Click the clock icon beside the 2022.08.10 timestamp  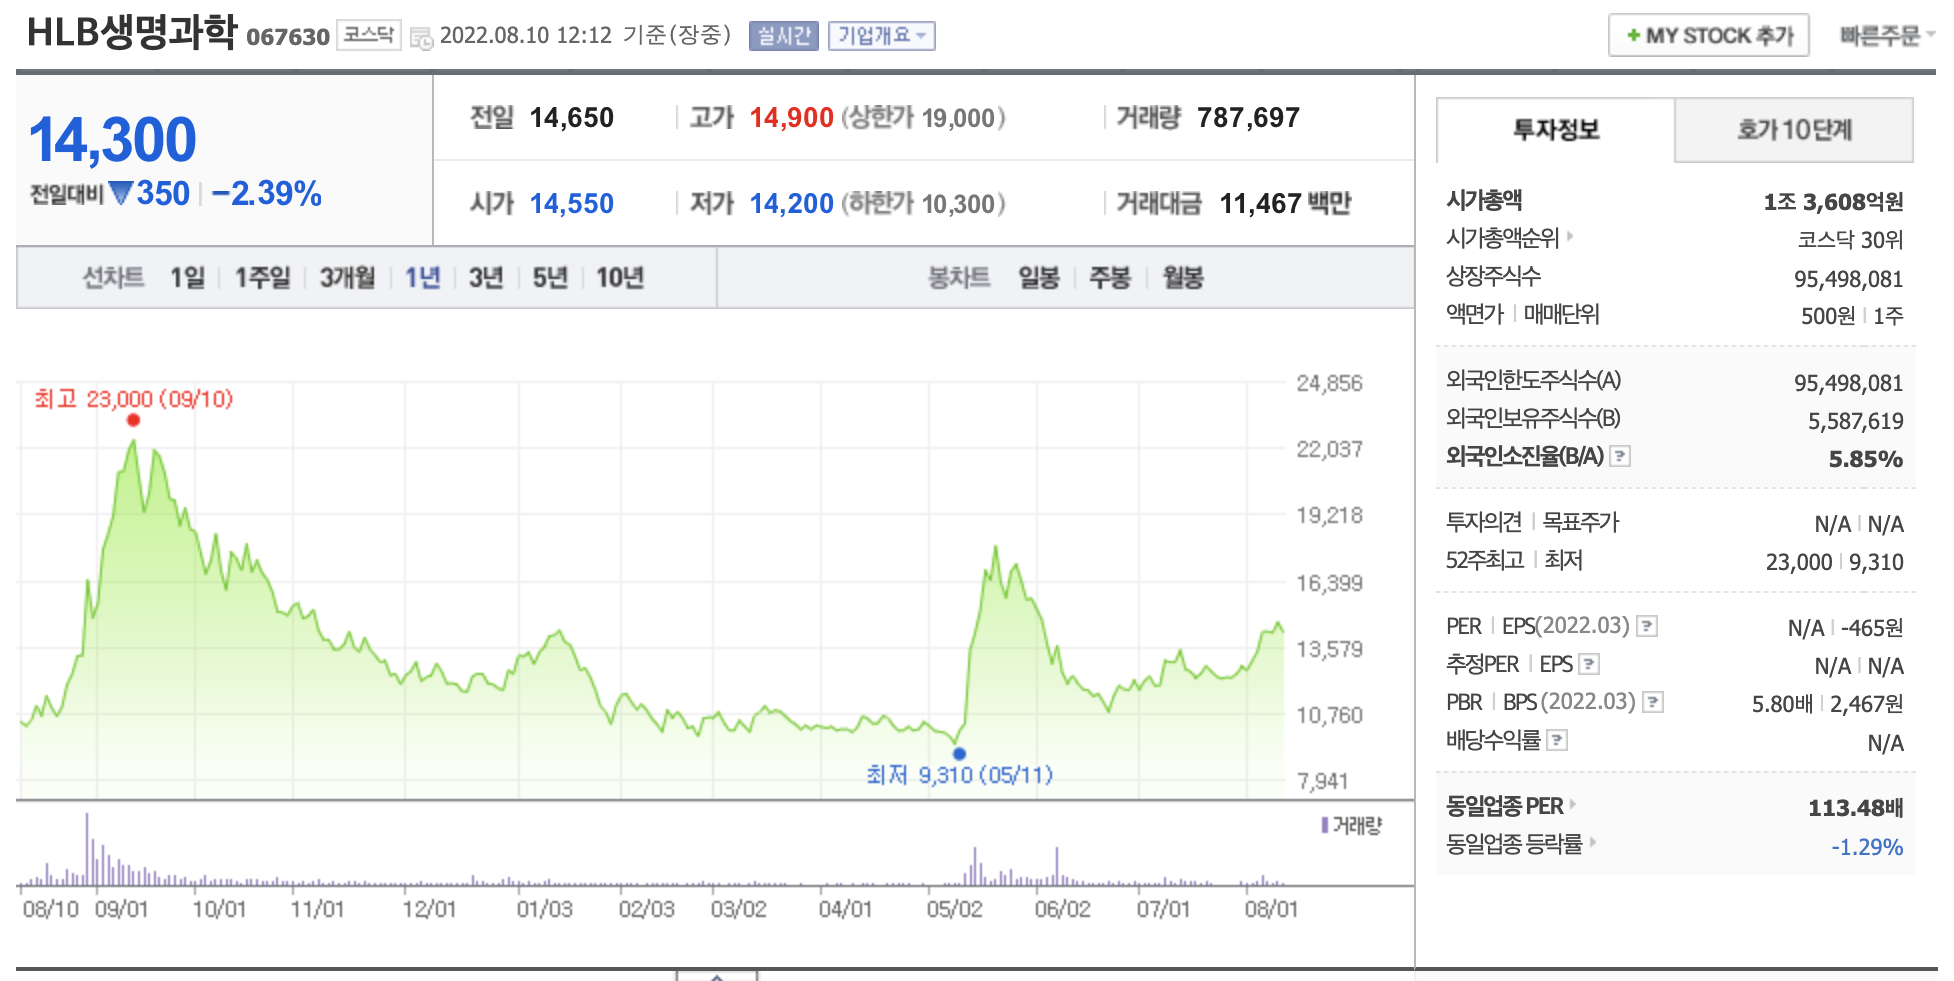(x=421, y=38)
